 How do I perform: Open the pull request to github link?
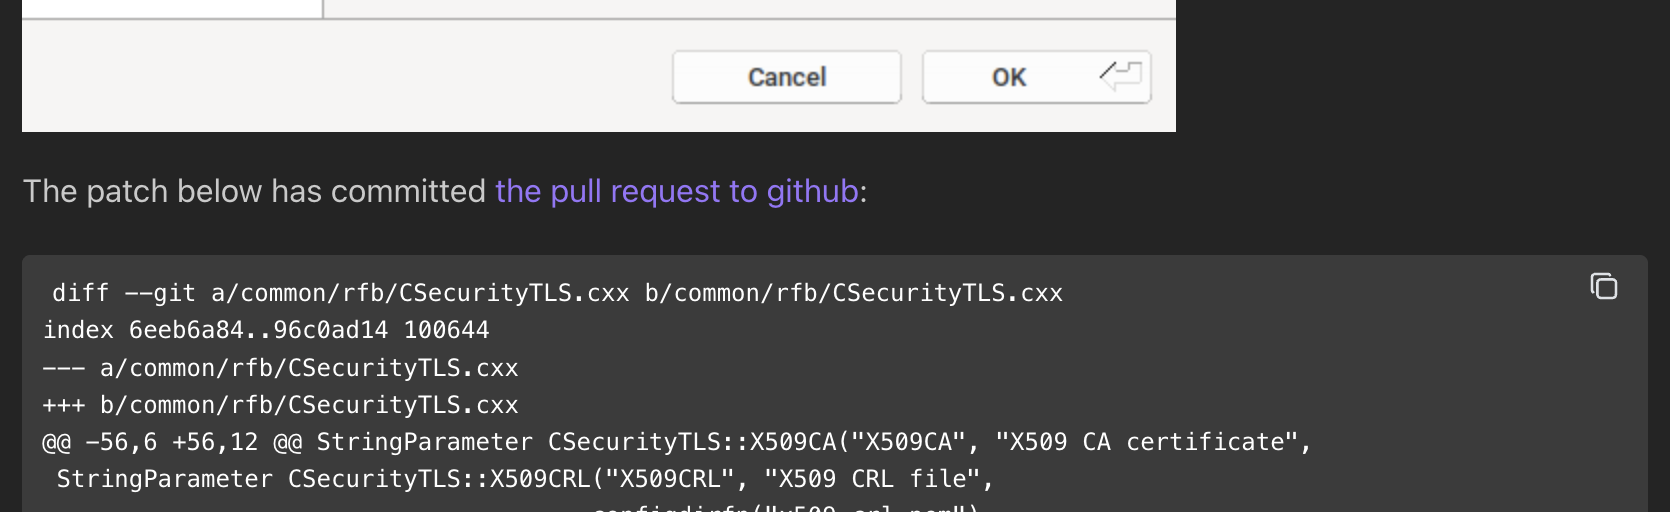point(677,191)
